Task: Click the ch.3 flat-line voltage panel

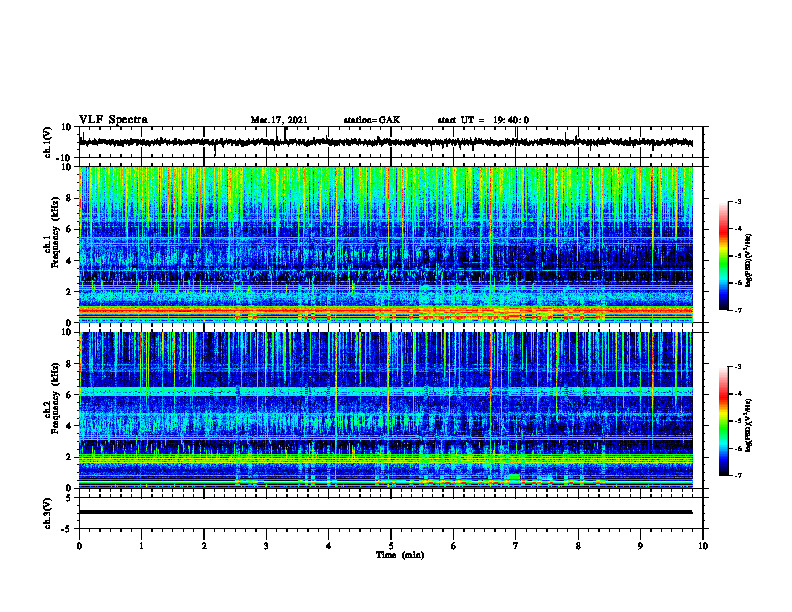Action: 391,513
